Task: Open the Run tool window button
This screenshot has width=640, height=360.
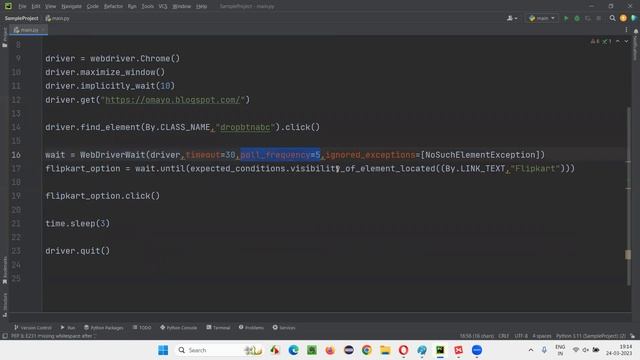Action: 68,327
